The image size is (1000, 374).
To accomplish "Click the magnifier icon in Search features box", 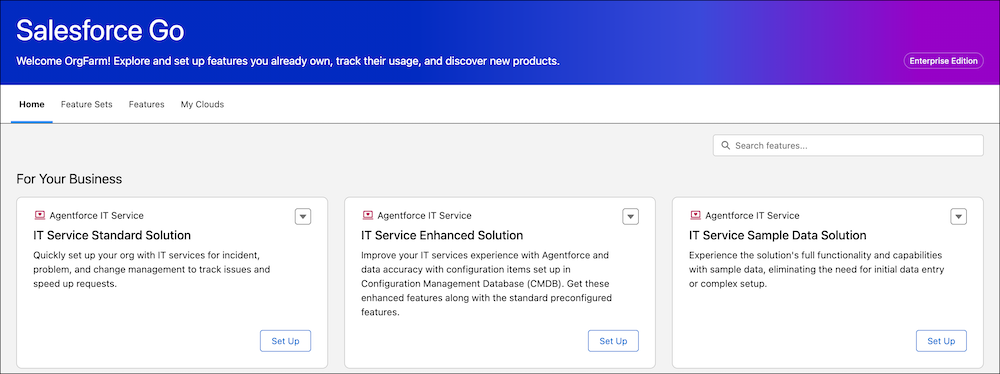I will pos(725,146).
